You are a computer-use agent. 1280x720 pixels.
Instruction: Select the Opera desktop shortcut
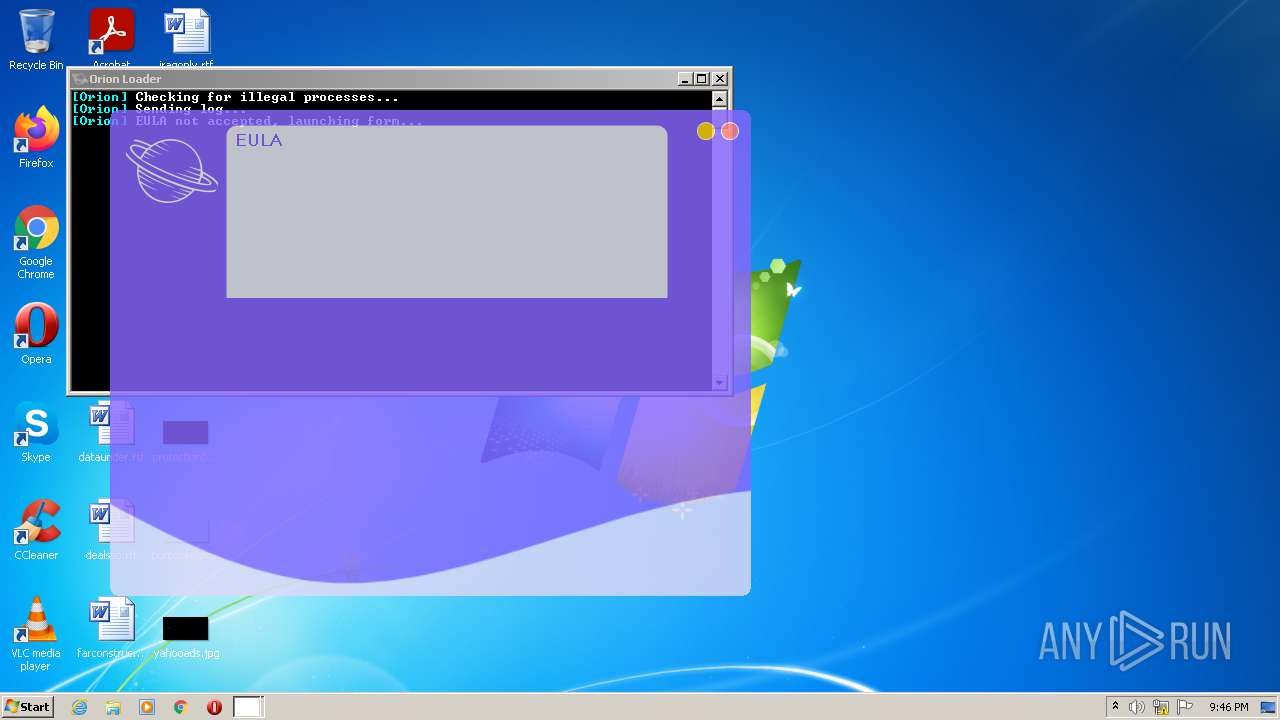(36, 334)
